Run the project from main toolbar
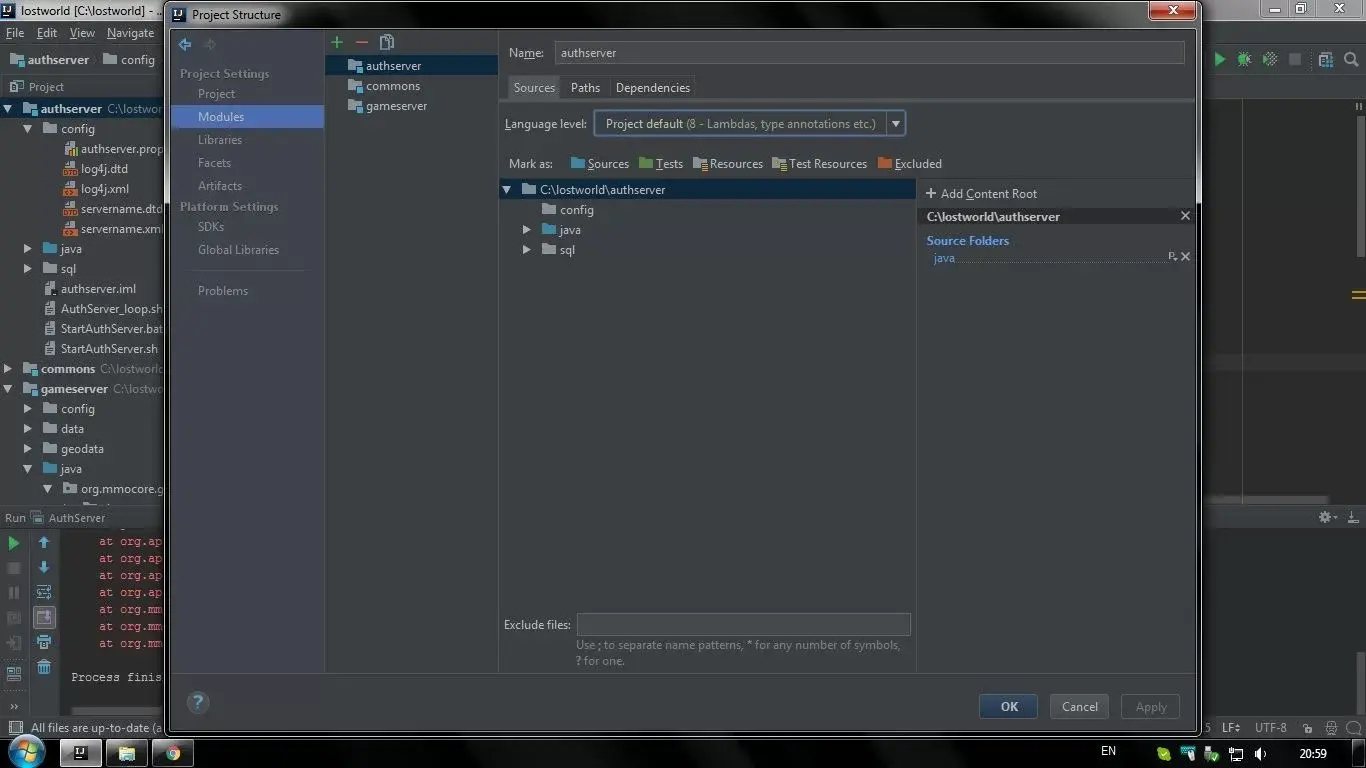This screenshot has width=1366, height=768. 1219,60
